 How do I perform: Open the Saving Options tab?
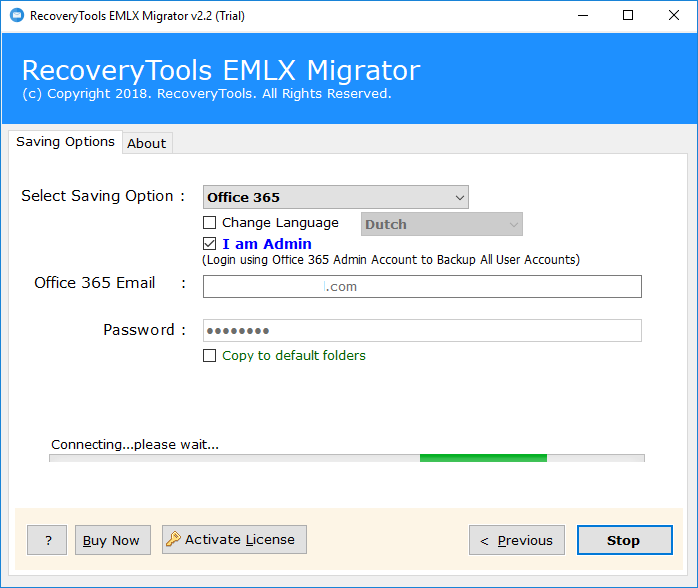[65, 142]
